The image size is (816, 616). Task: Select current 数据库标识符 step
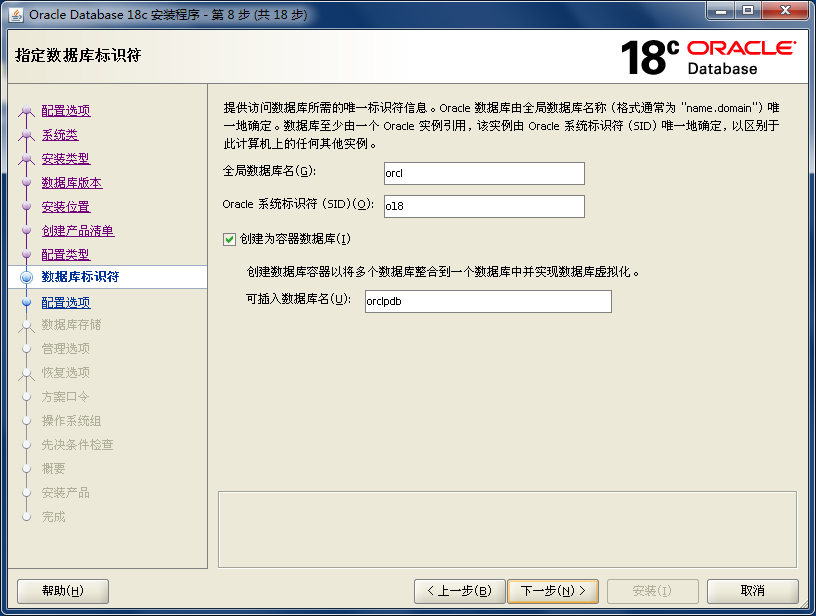(80, 277)
